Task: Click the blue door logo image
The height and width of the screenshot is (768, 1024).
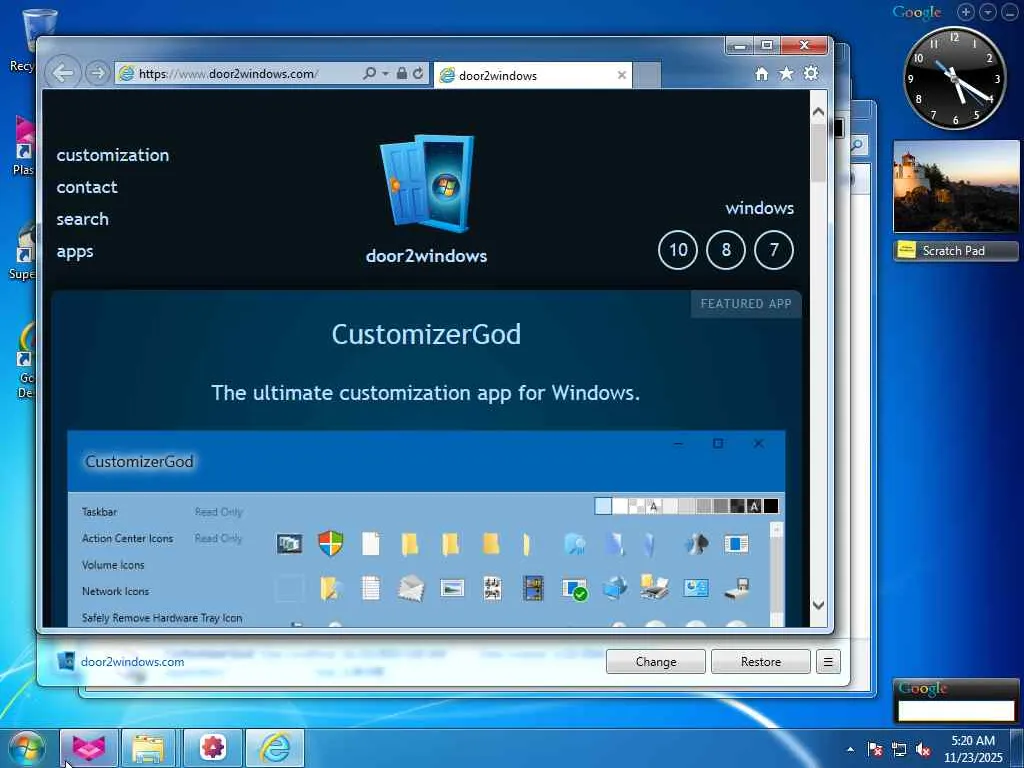Action: tap(427, 184)
